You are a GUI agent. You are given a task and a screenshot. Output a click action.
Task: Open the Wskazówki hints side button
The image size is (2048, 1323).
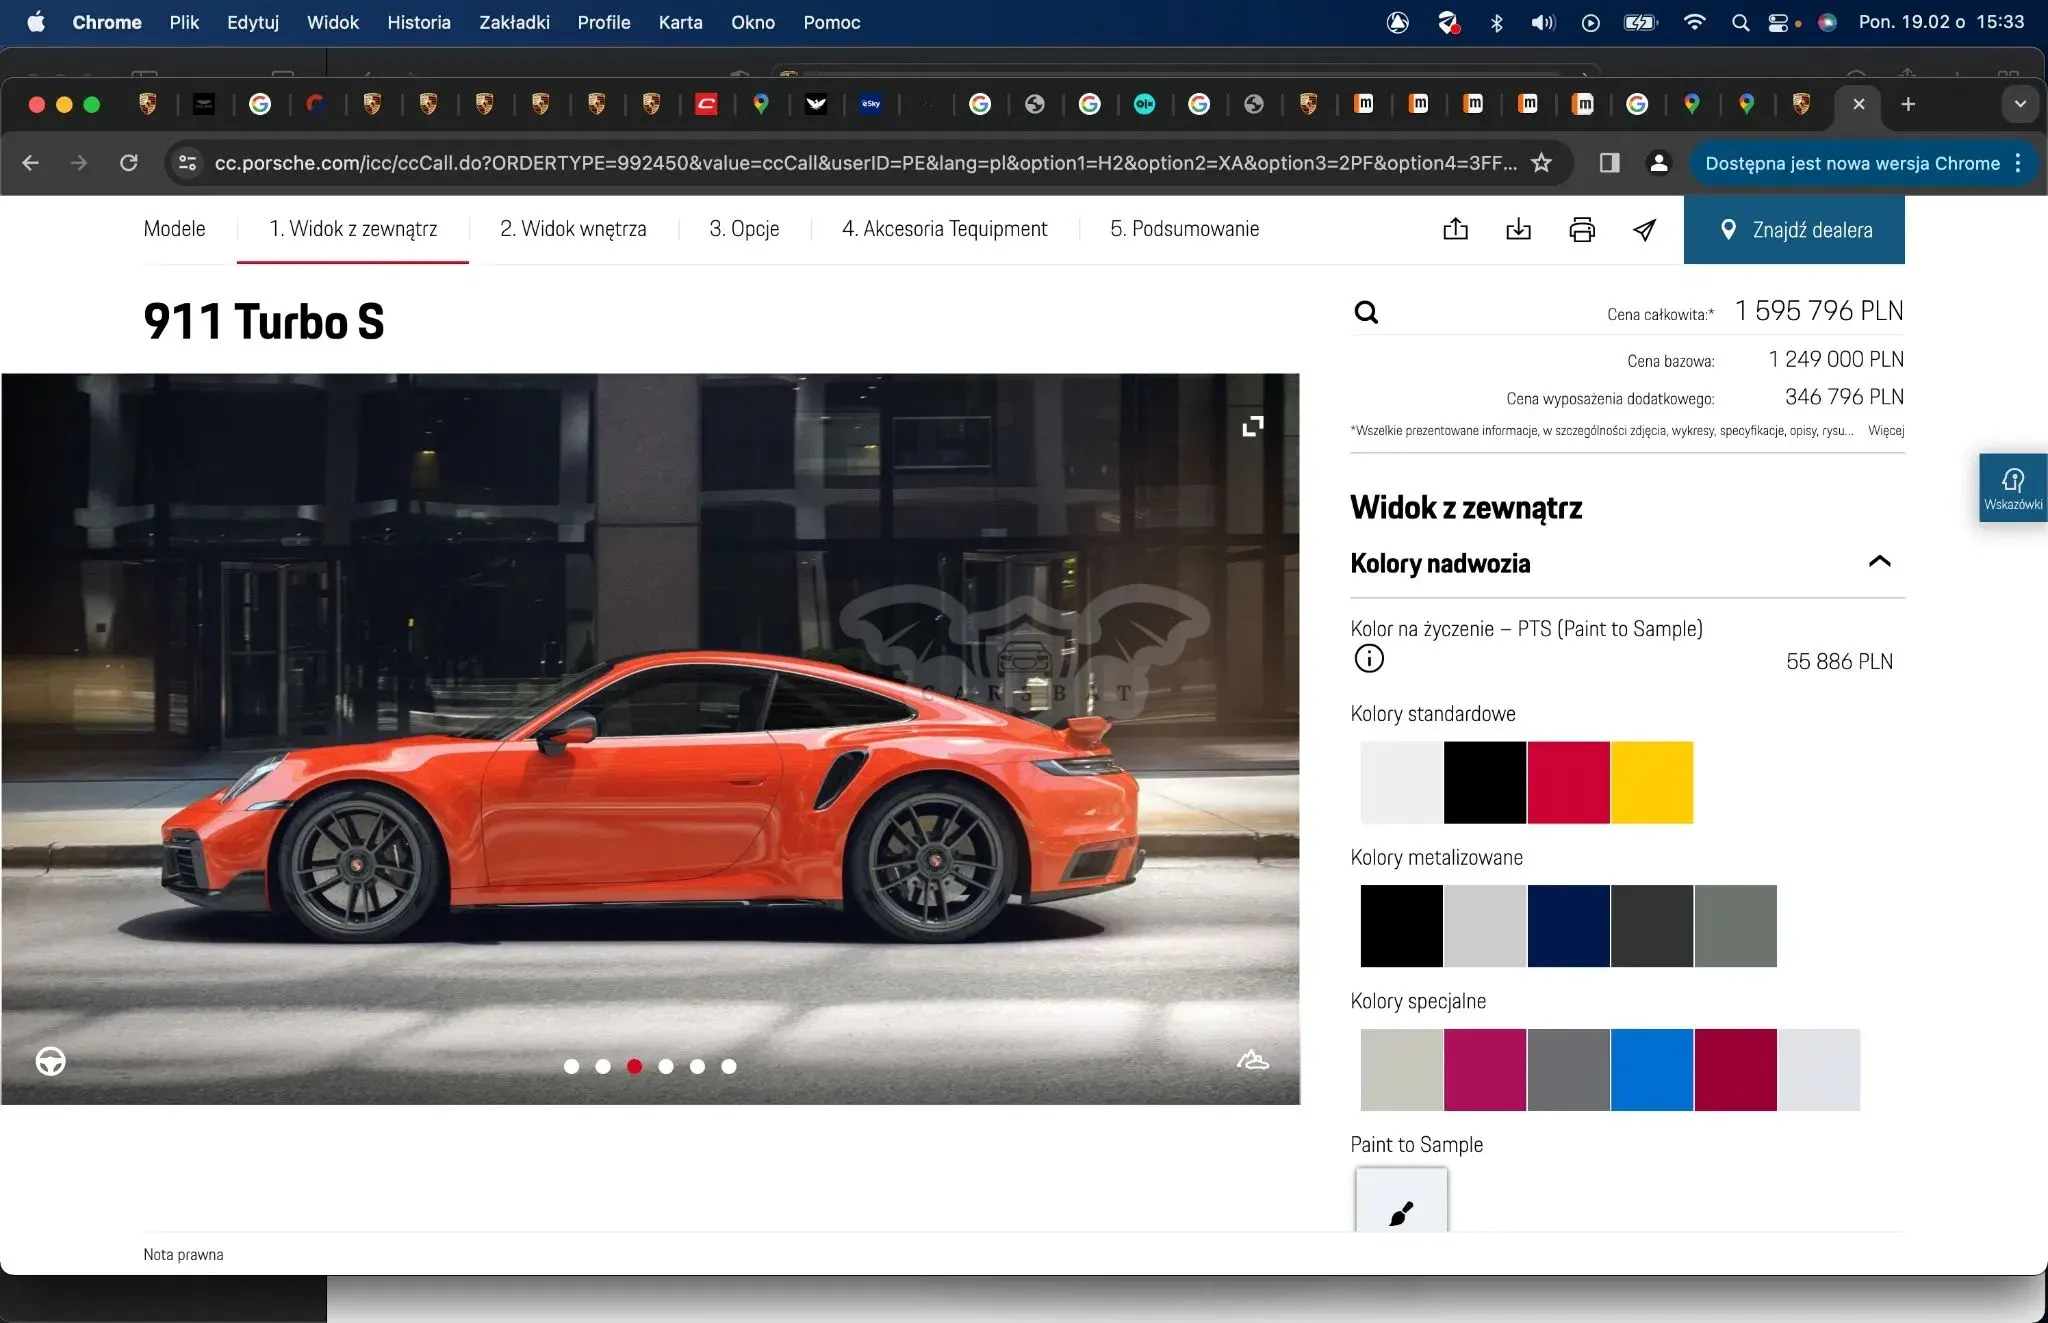click(x=2013, y=488)
